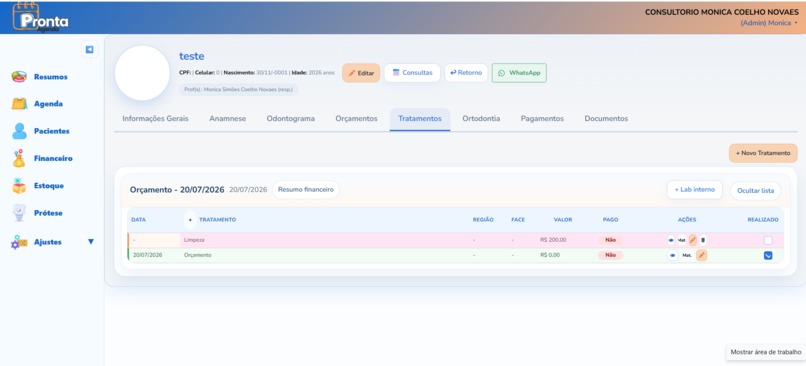Open the Odontograma tab
The height and width of the screenshot is (366, 806).
click(290, 119)
